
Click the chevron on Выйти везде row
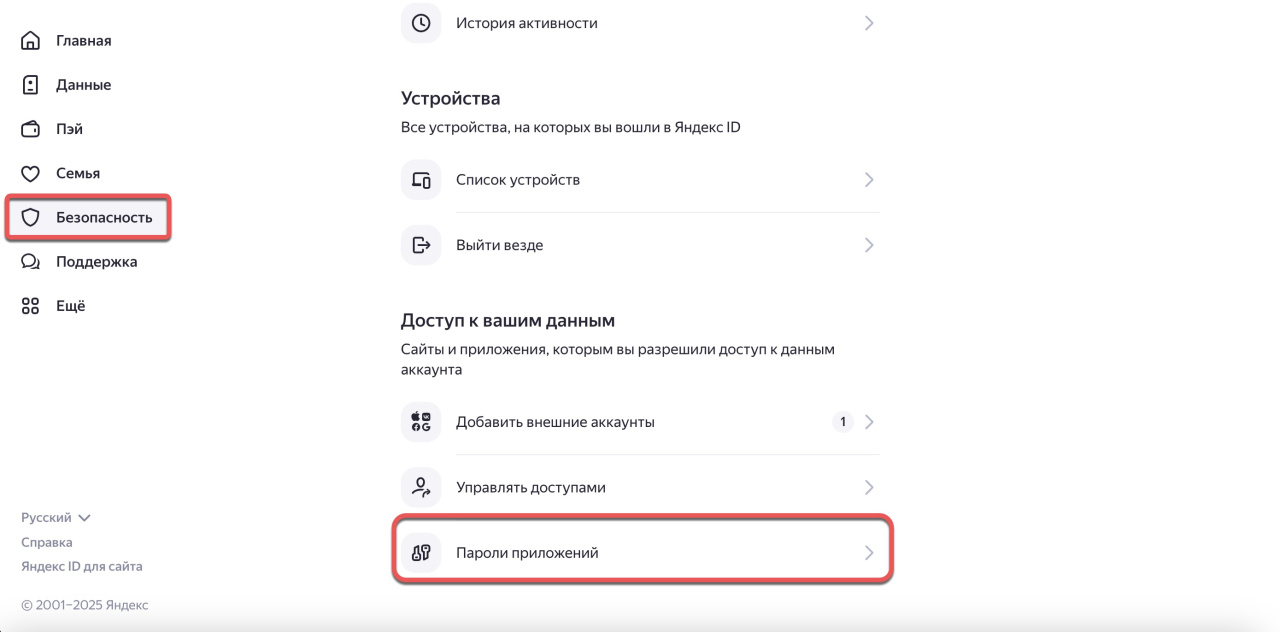[x=869, y=245]
